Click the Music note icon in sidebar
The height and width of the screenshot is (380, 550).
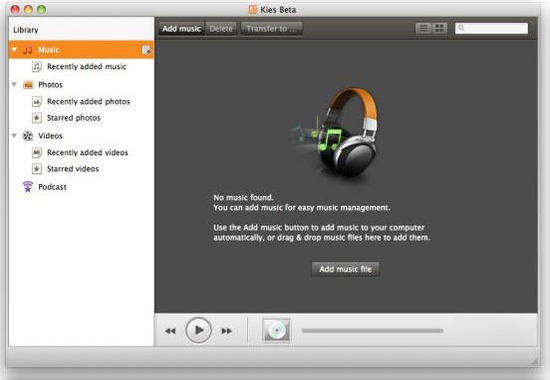tap(27, 50)
